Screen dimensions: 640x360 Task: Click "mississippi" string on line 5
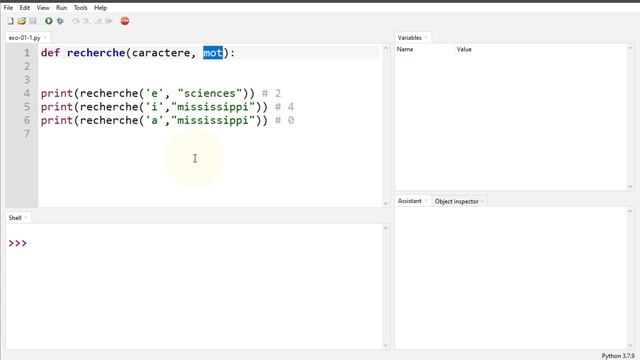point(213,107)
